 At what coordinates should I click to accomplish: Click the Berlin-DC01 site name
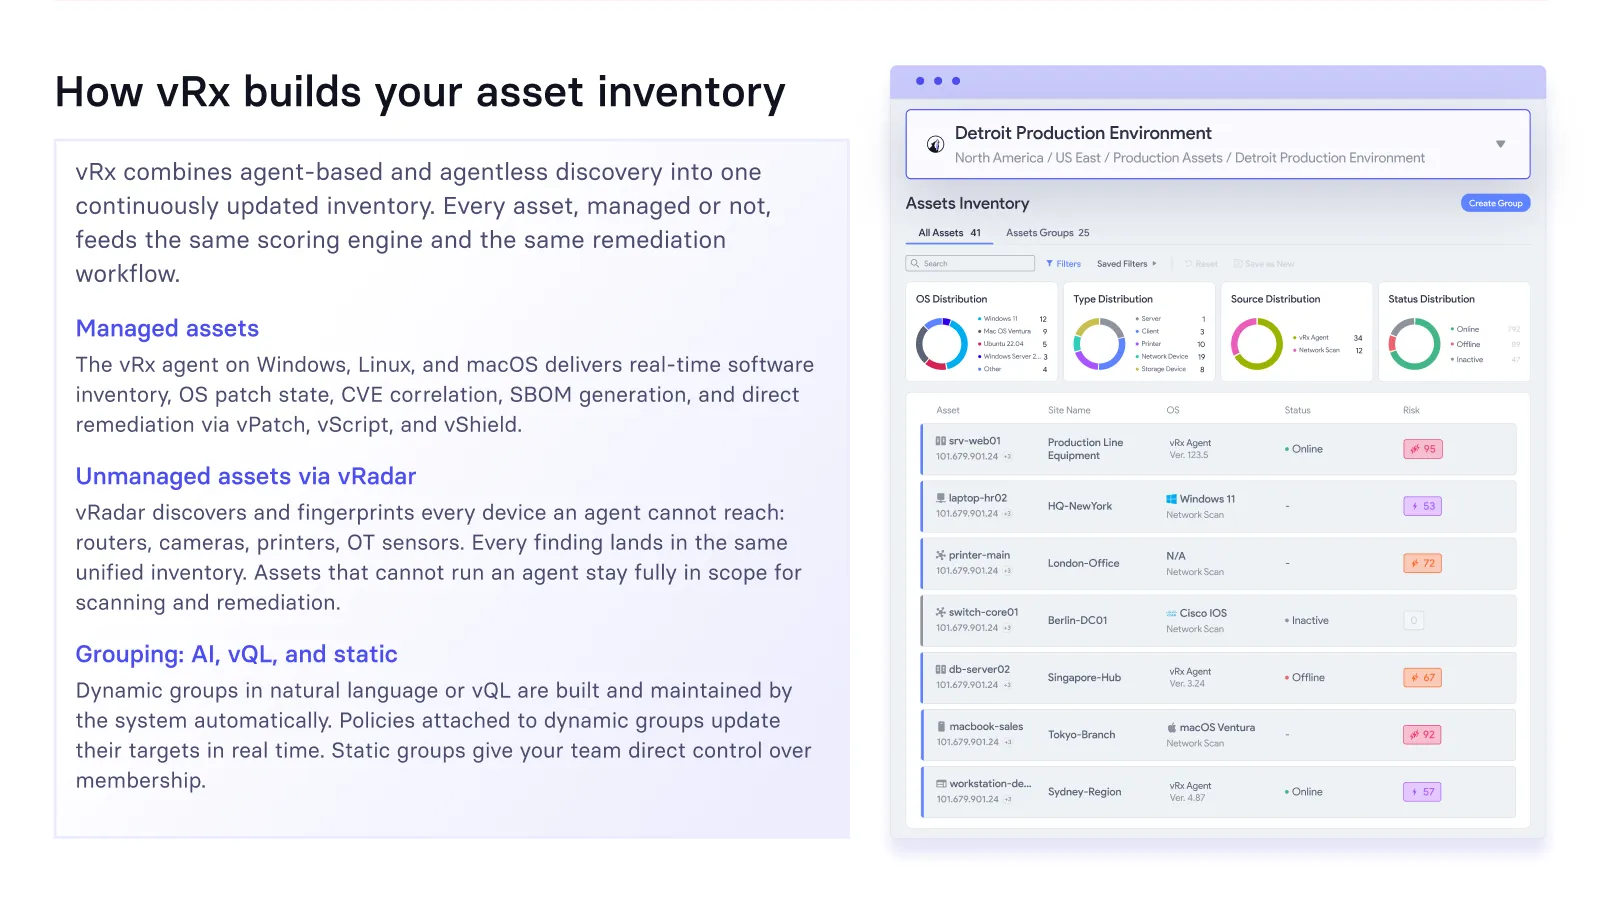point(1078,621)
